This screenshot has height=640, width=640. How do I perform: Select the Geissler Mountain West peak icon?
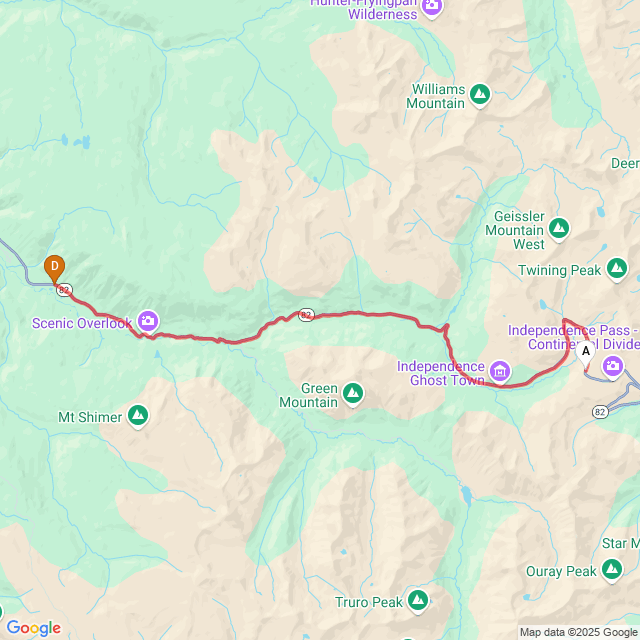pos(559,229)
